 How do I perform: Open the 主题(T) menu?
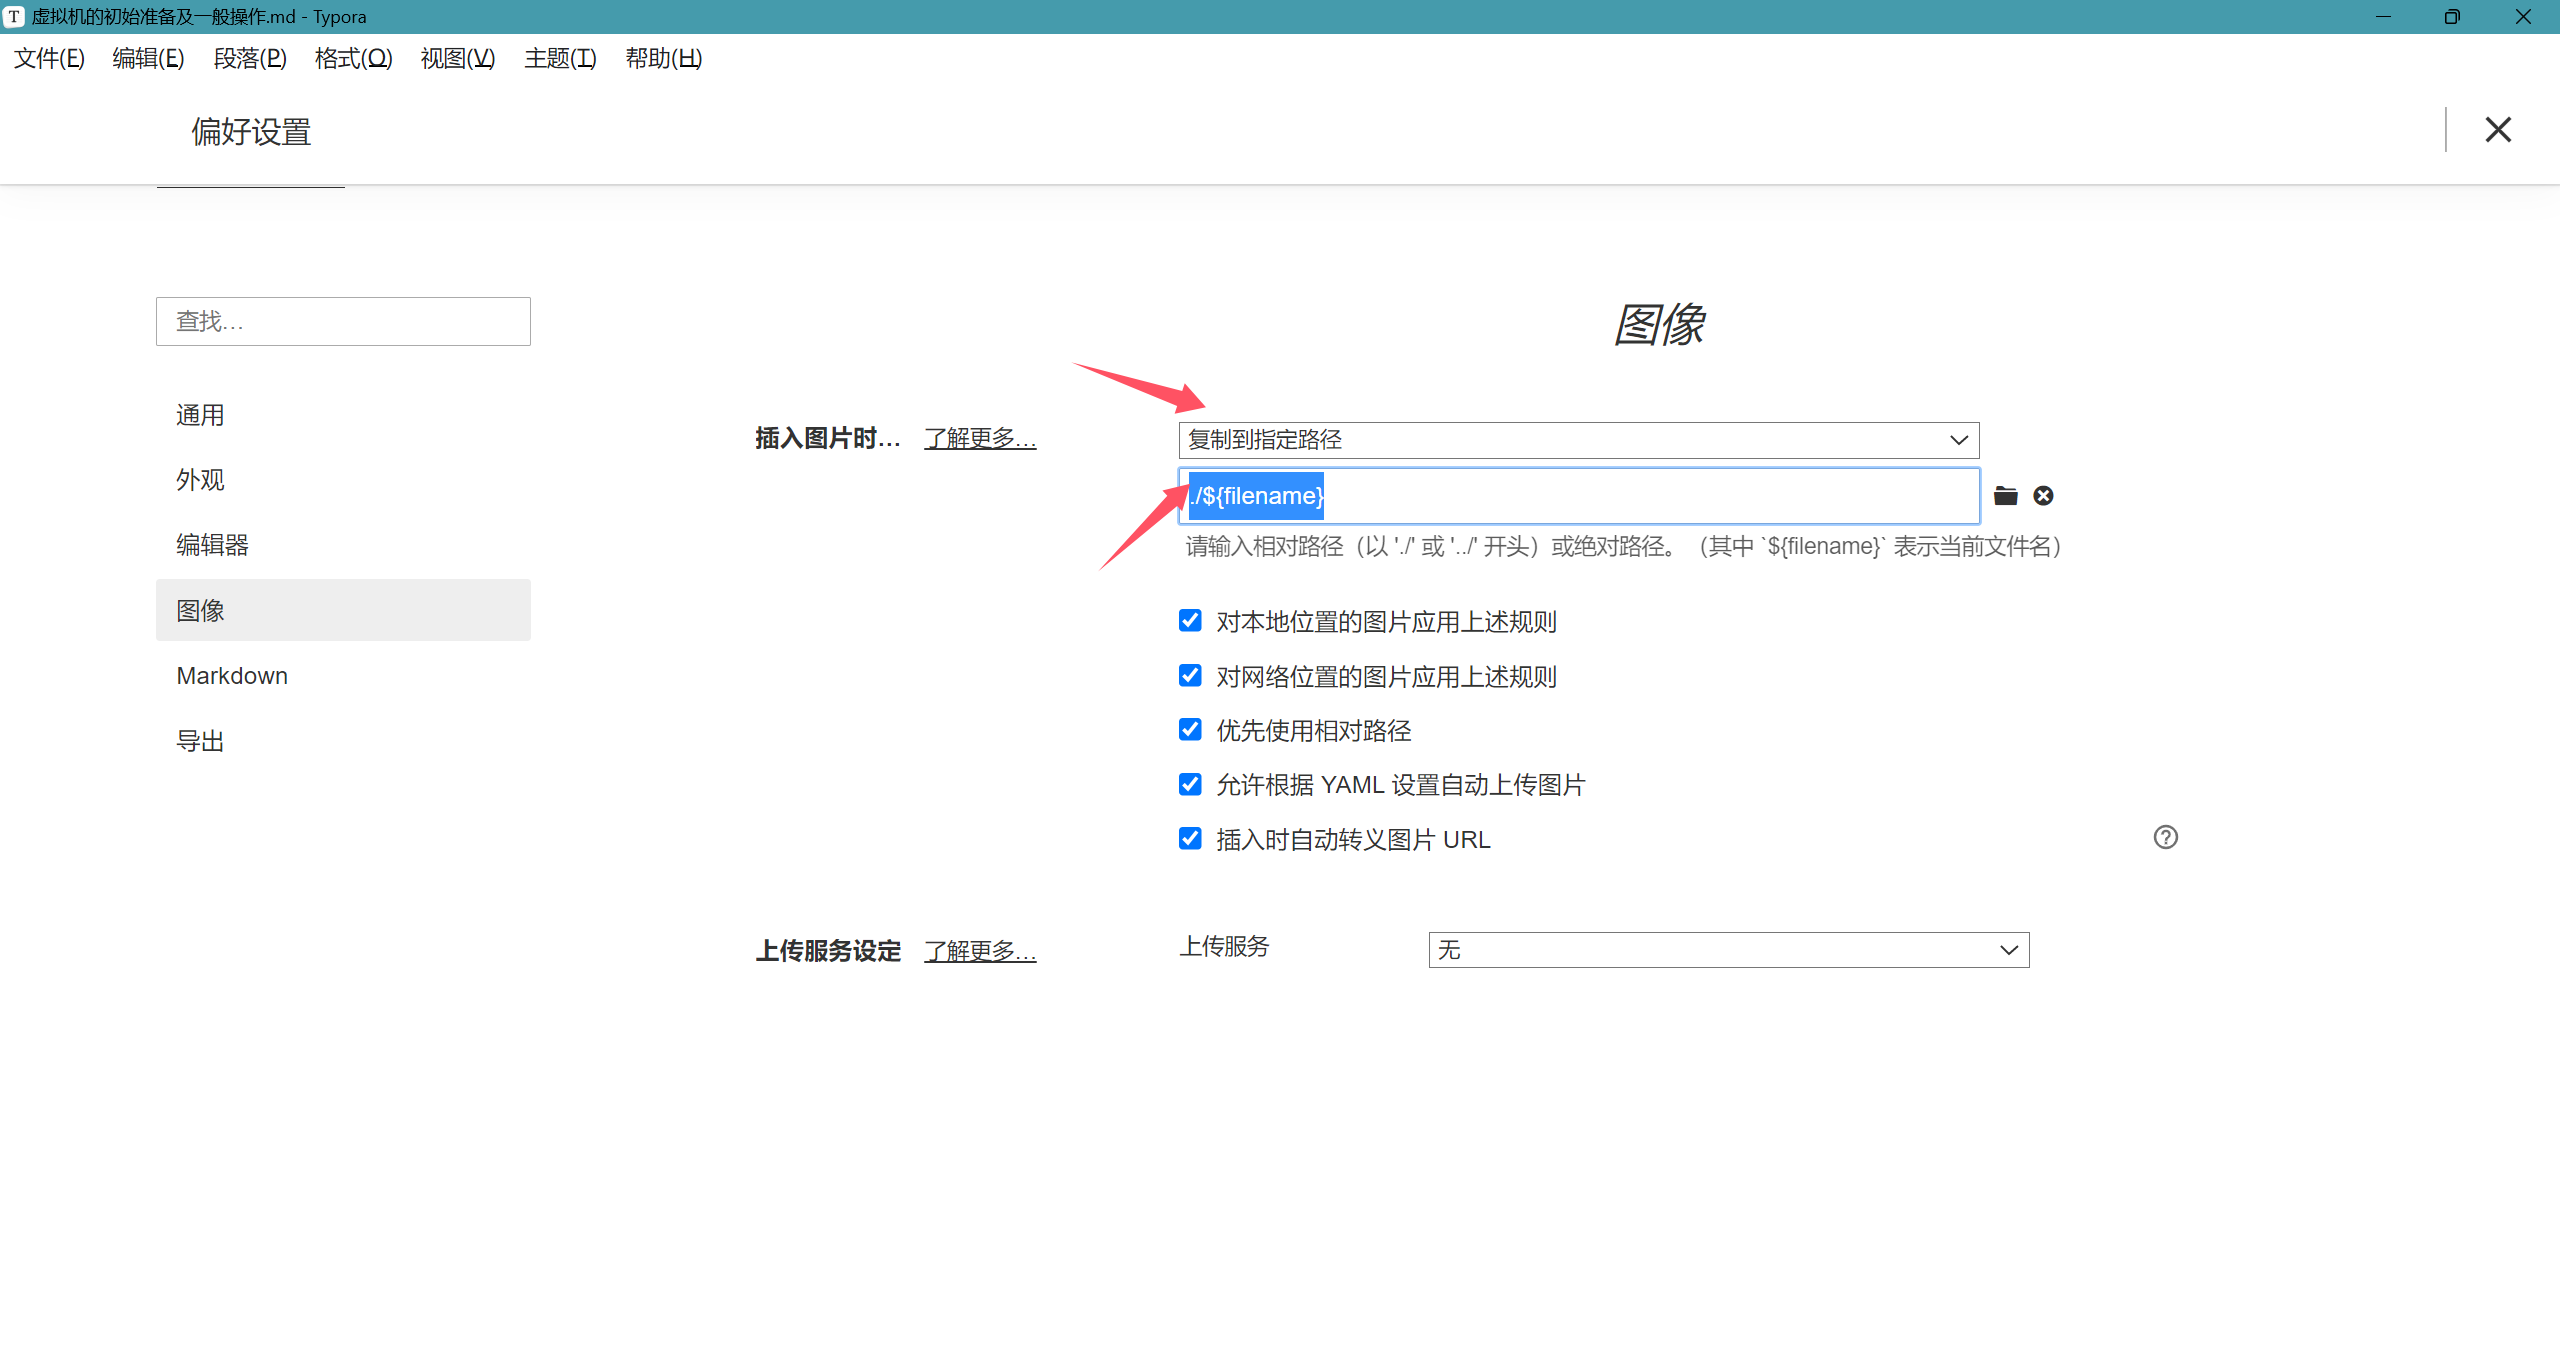(x=560, y=59)
